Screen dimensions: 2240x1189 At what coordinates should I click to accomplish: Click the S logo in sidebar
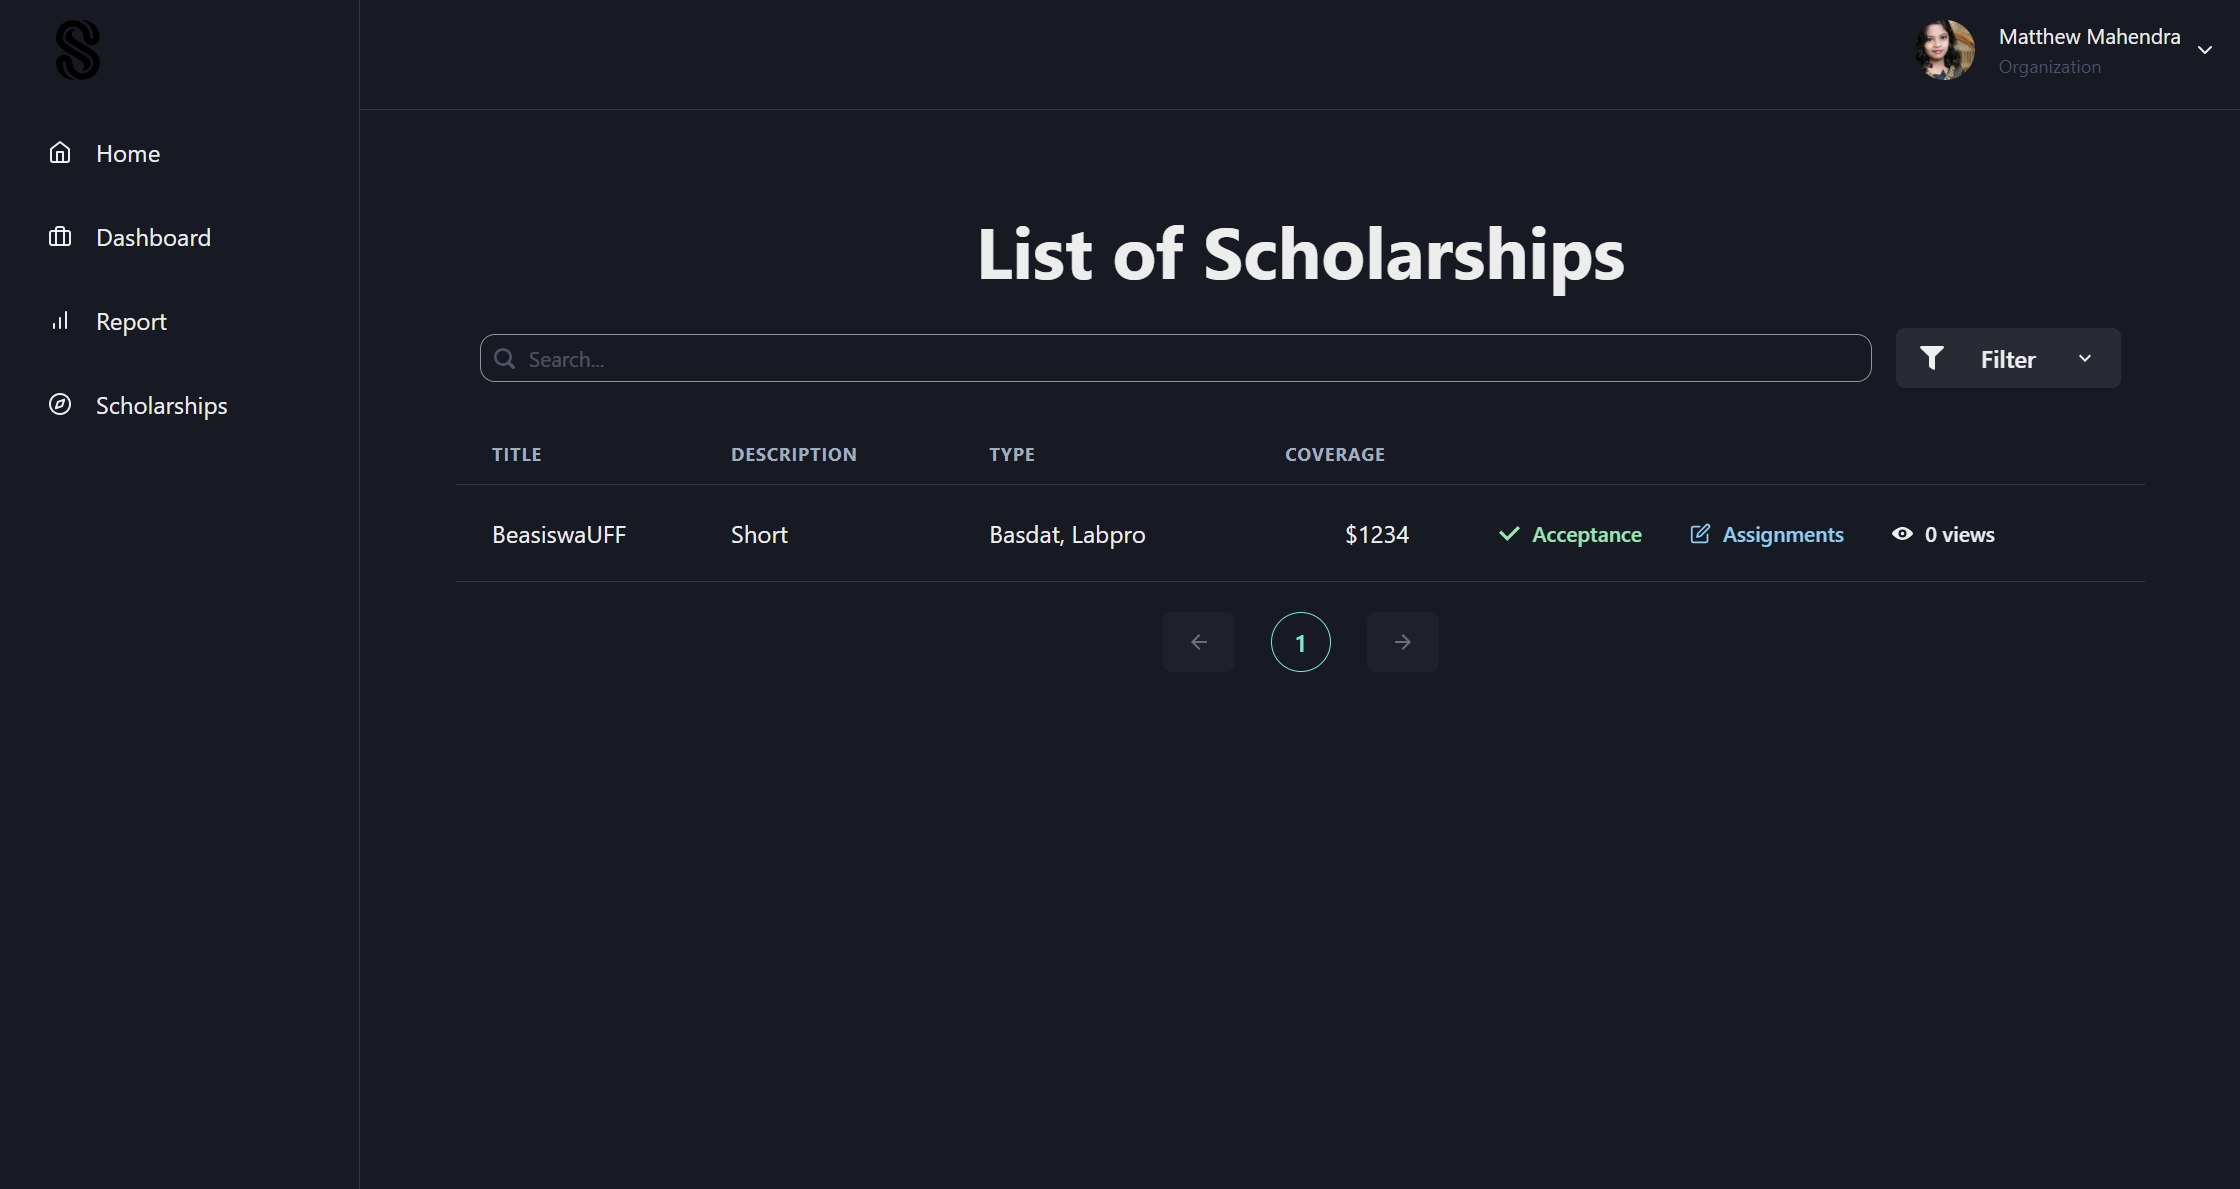78,50
